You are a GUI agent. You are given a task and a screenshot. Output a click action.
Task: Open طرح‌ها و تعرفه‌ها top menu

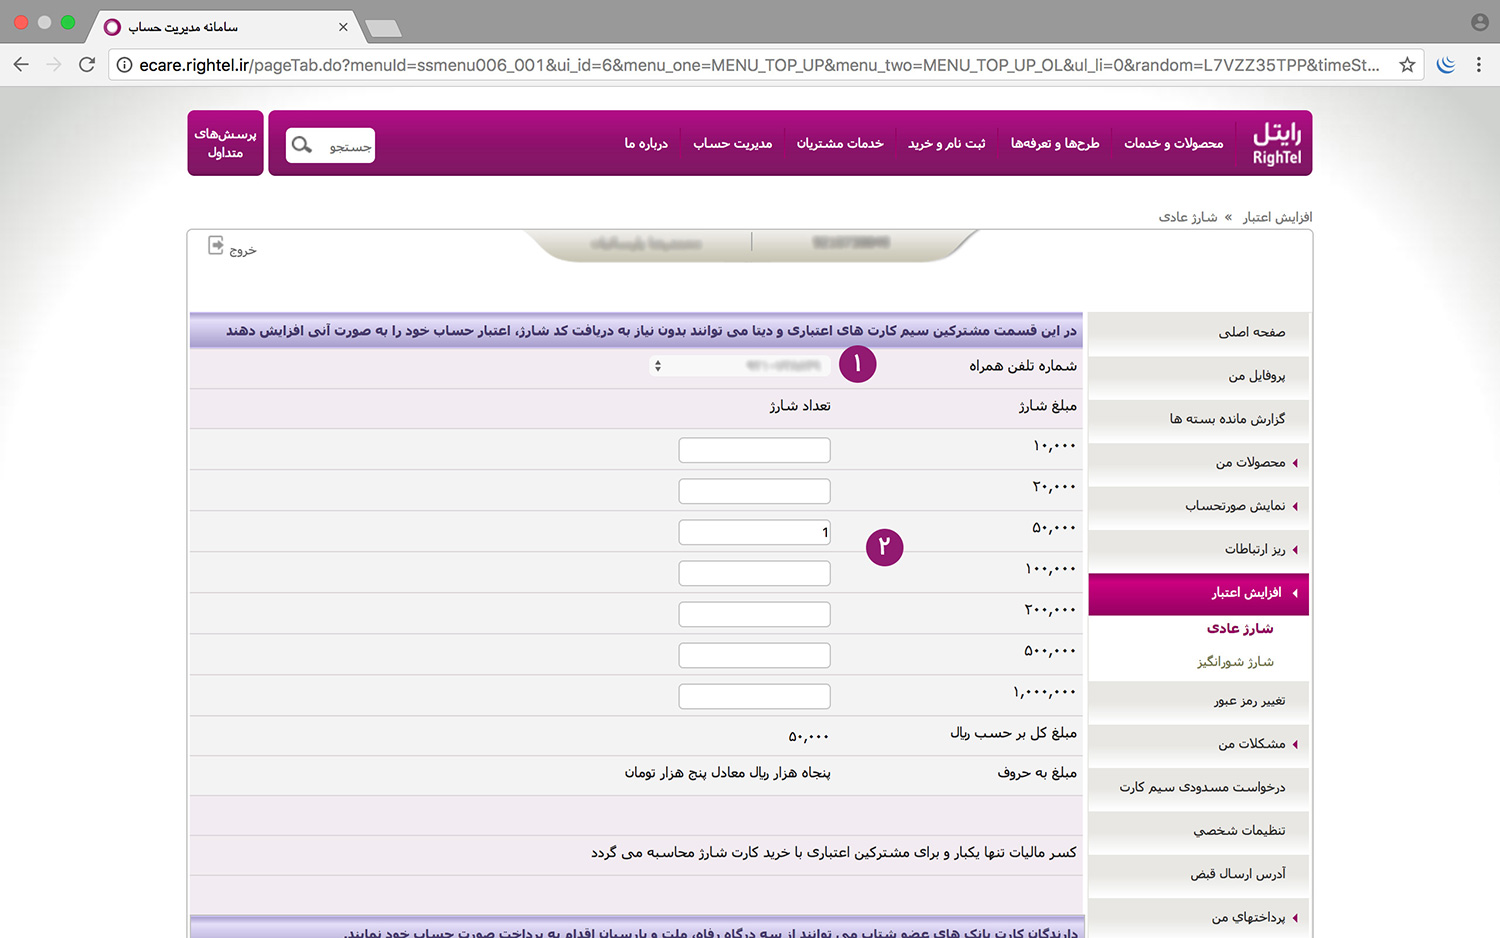click(1055, 144)
